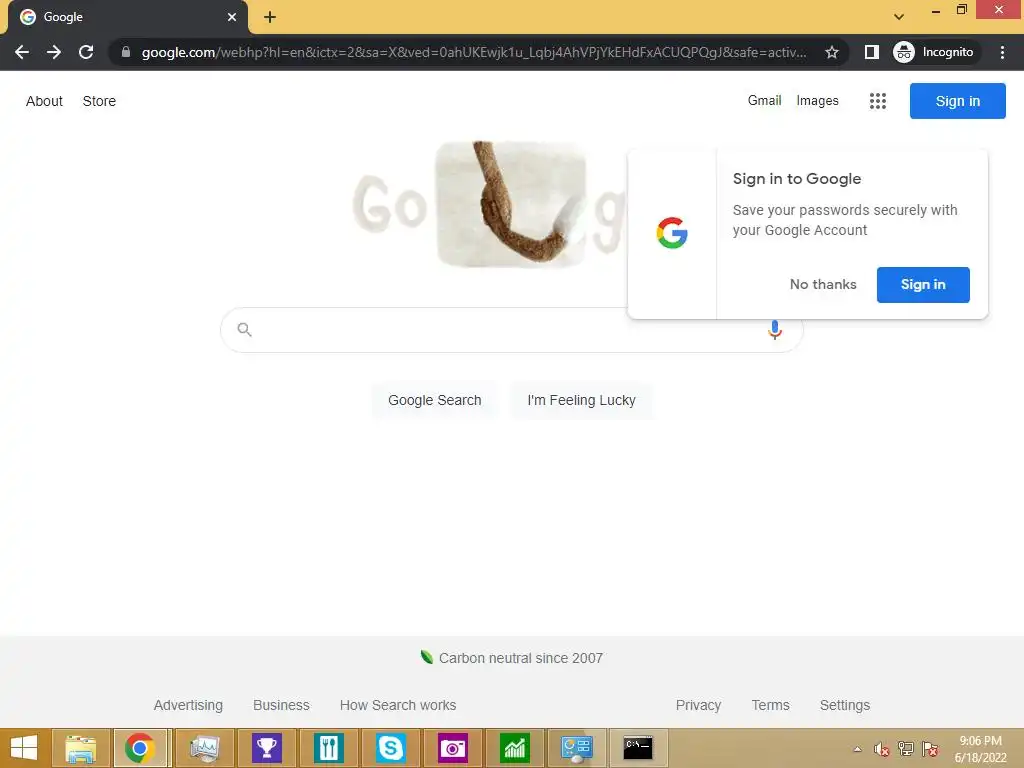The width and height of the screenshot is (1024, 768).
Task: Open the performance monitor taskbar icon
Action: coord(205,748)
